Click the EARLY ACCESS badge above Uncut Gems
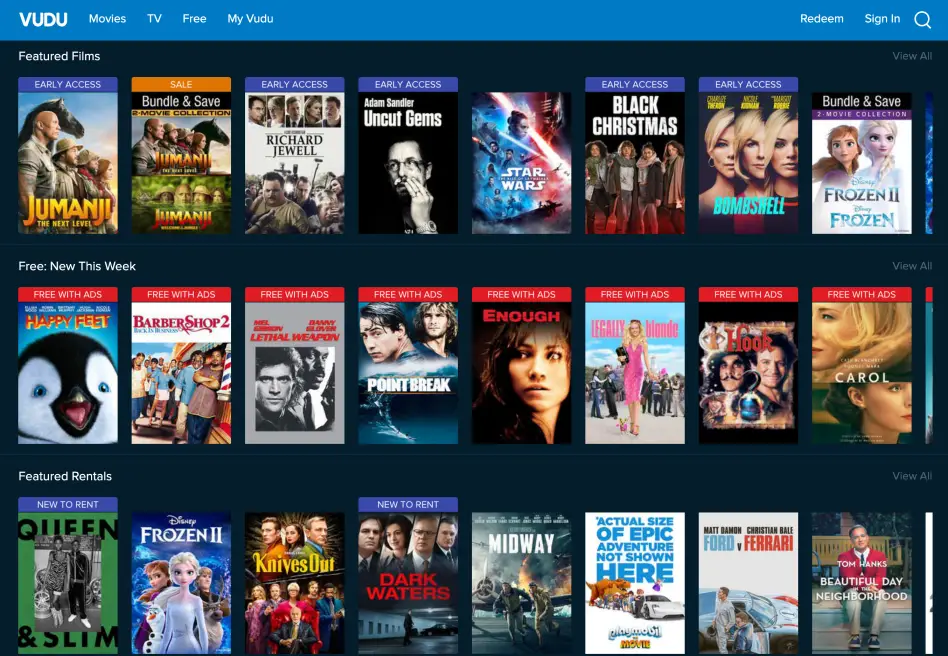 pos(408,84)
